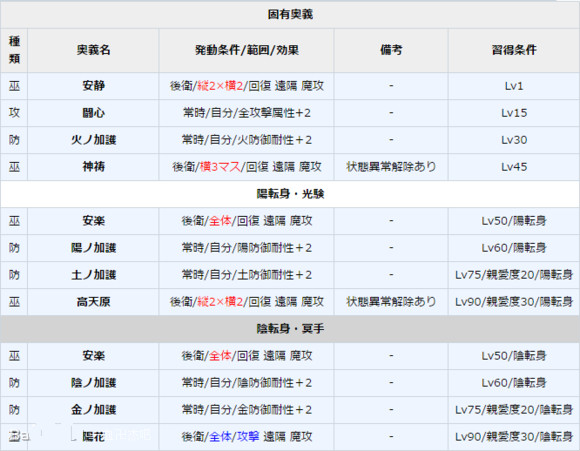Screen dimensions: 580x451
Task: Select the 高天原 skill name cell
Action: [93, 302]
